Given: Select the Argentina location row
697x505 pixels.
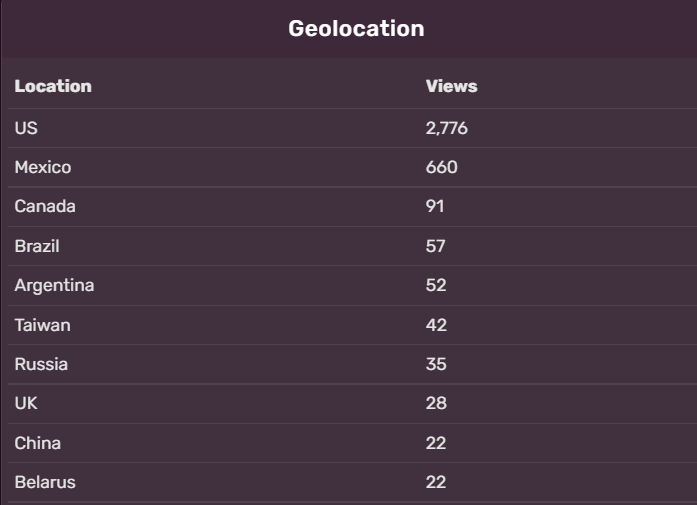Looking at the screenshot, I should point(54,285).
